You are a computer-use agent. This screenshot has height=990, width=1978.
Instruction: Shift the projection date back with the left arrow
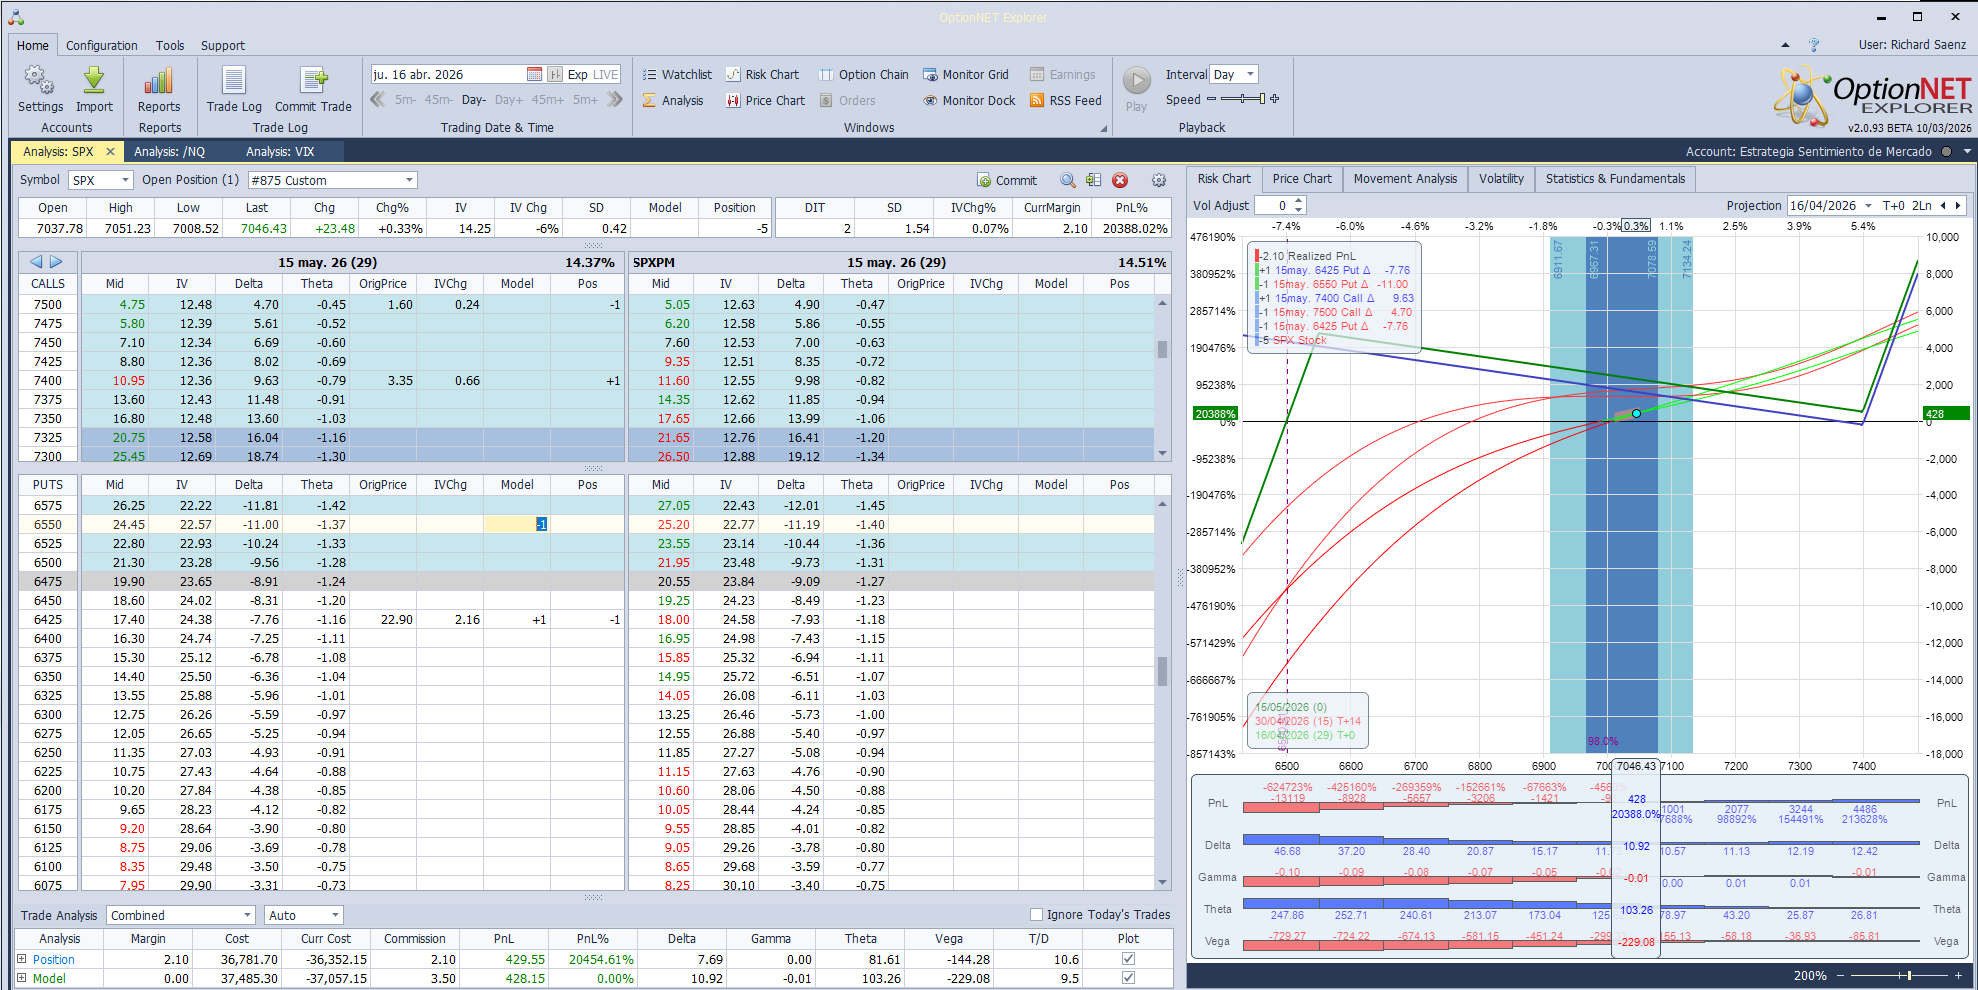pos(1943,205)
